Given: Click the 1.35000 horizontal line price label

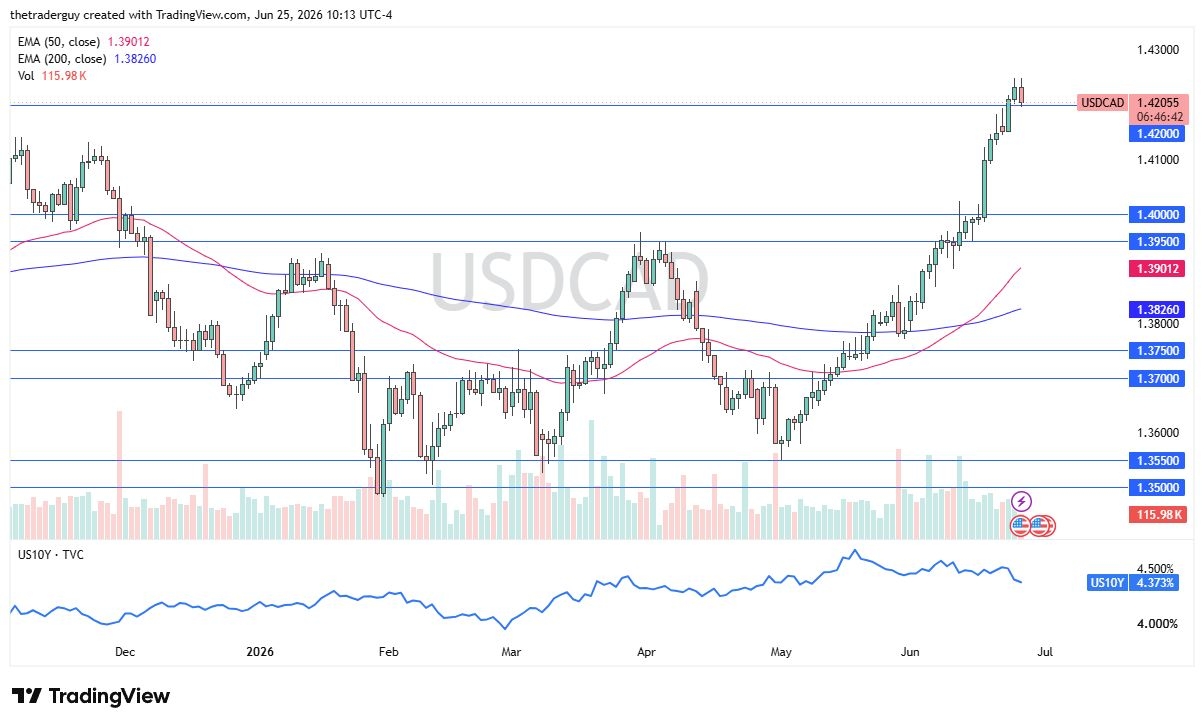Looking at the screenshot, I should (x=1158, y=488).
